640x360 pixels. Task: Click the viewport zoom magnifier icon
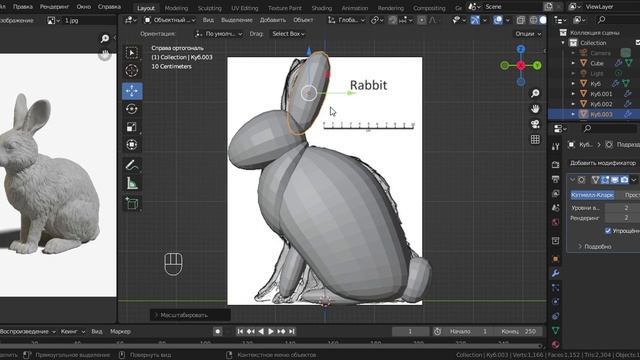[535, 93]
